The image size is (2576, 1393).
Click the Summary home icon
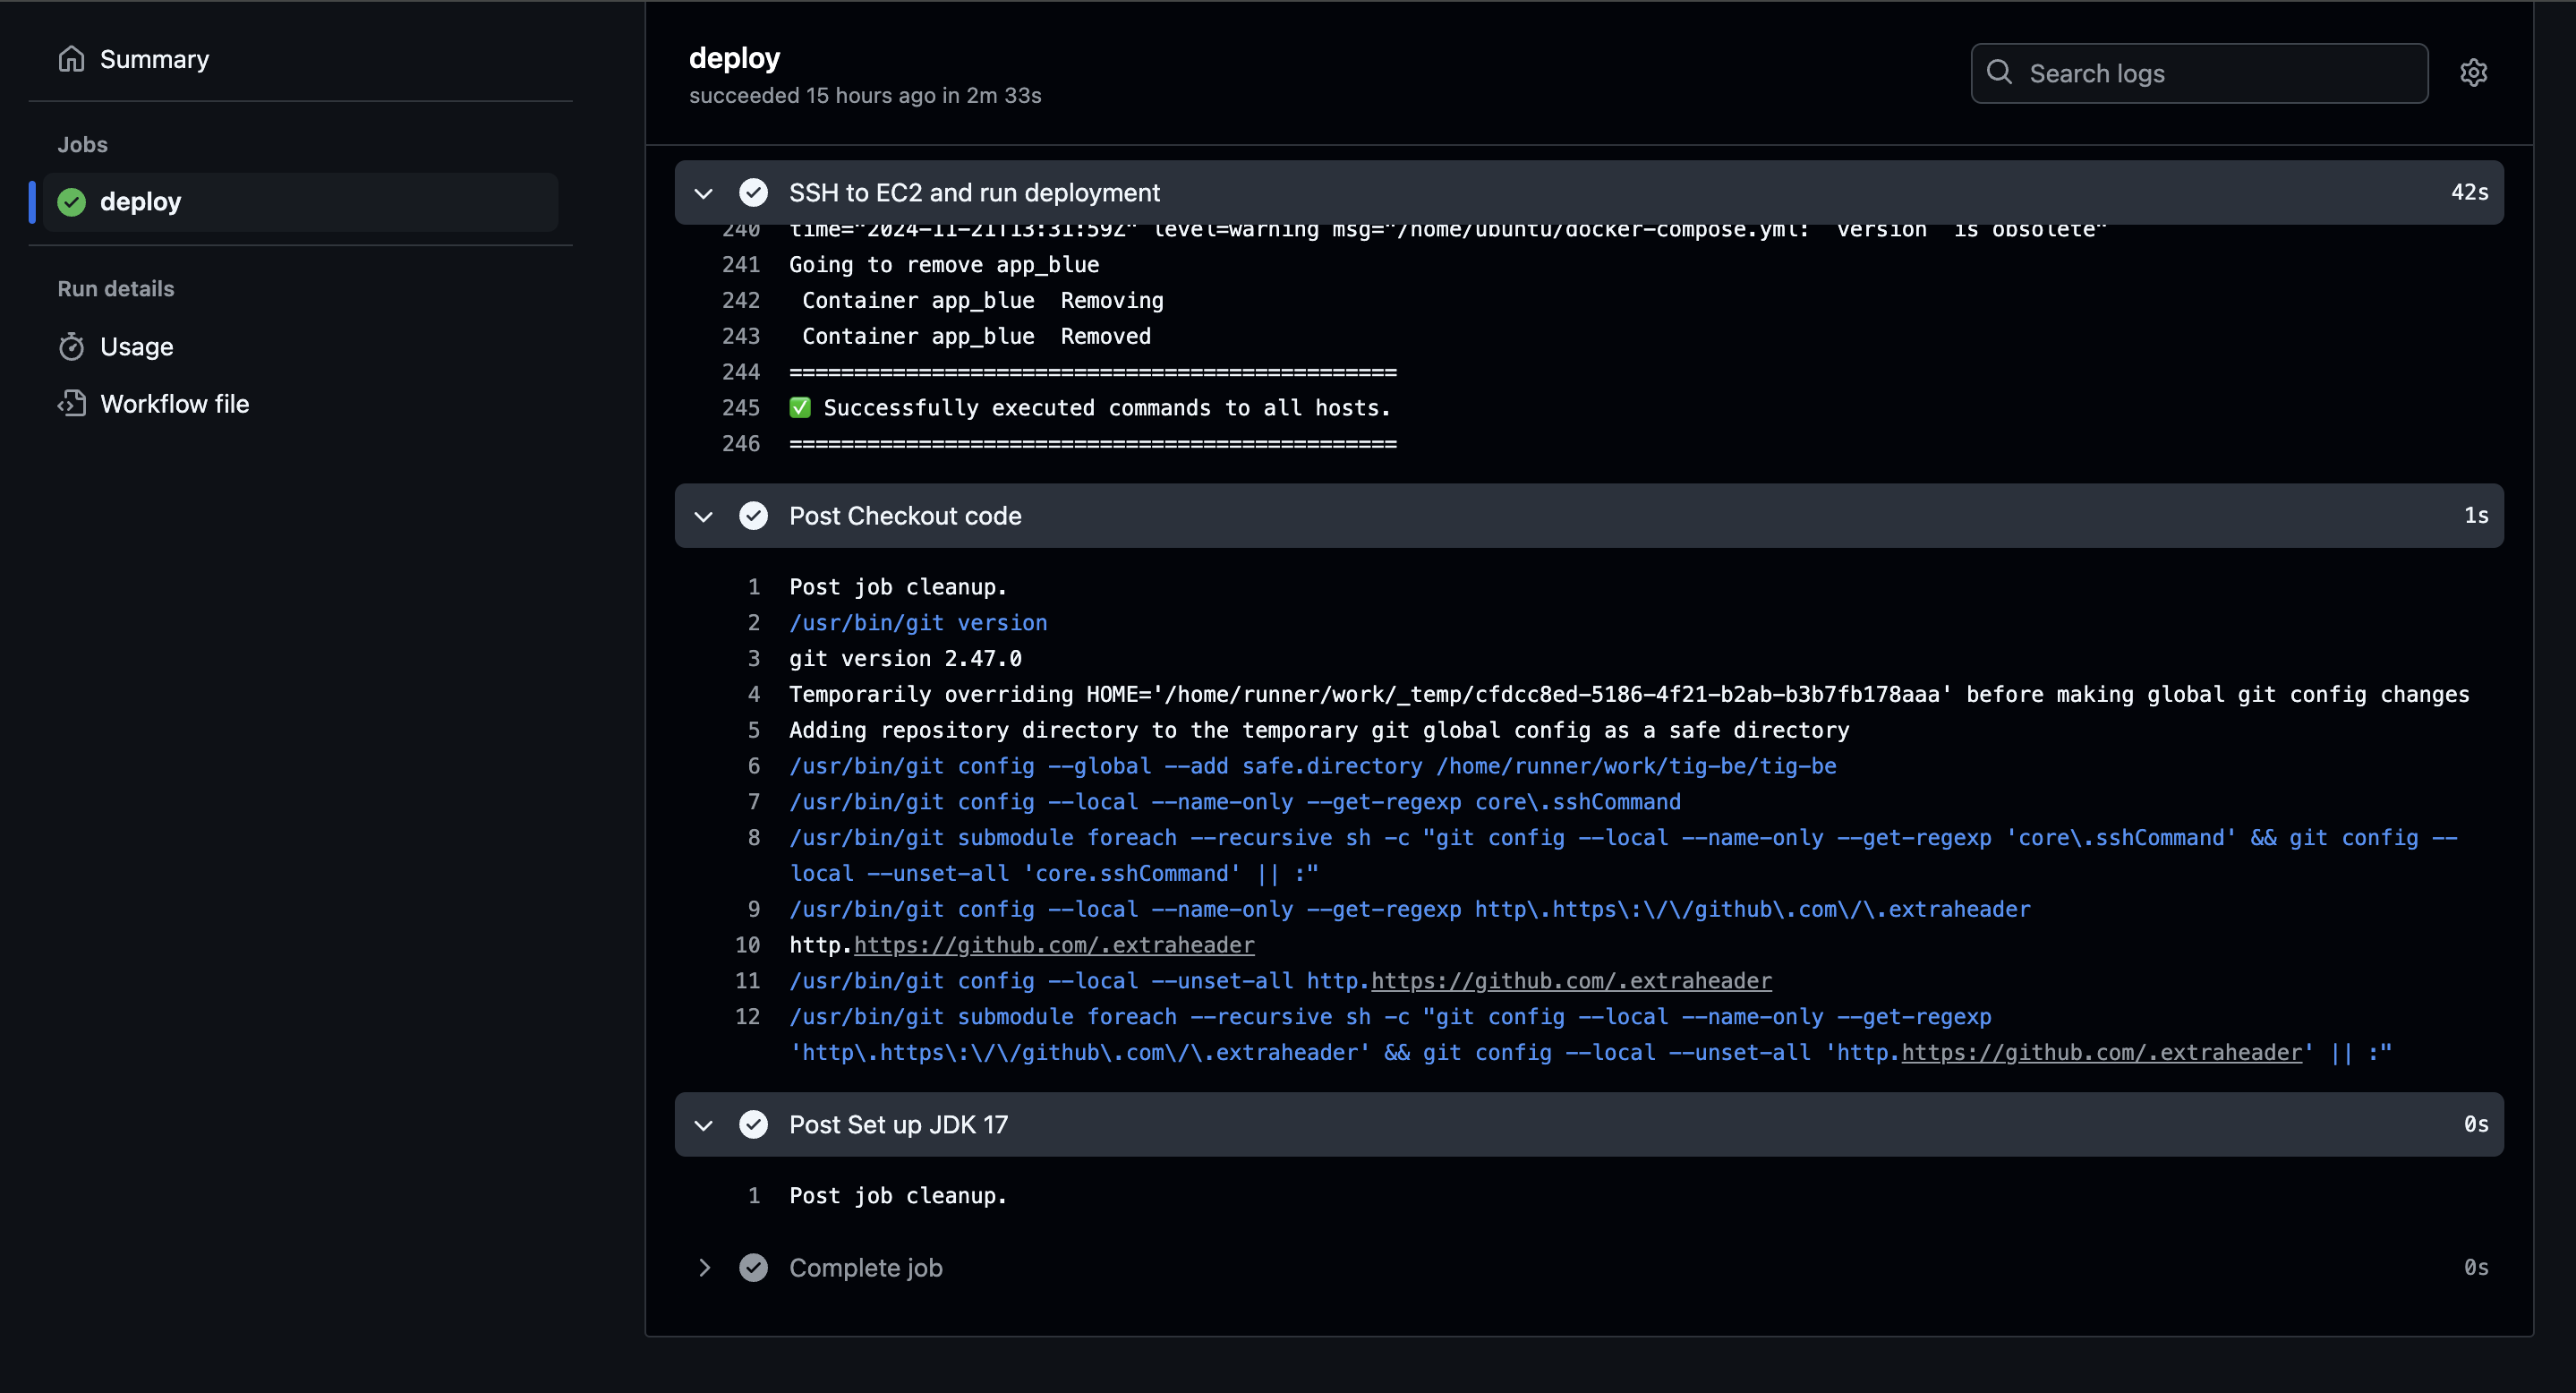(71, 59)
